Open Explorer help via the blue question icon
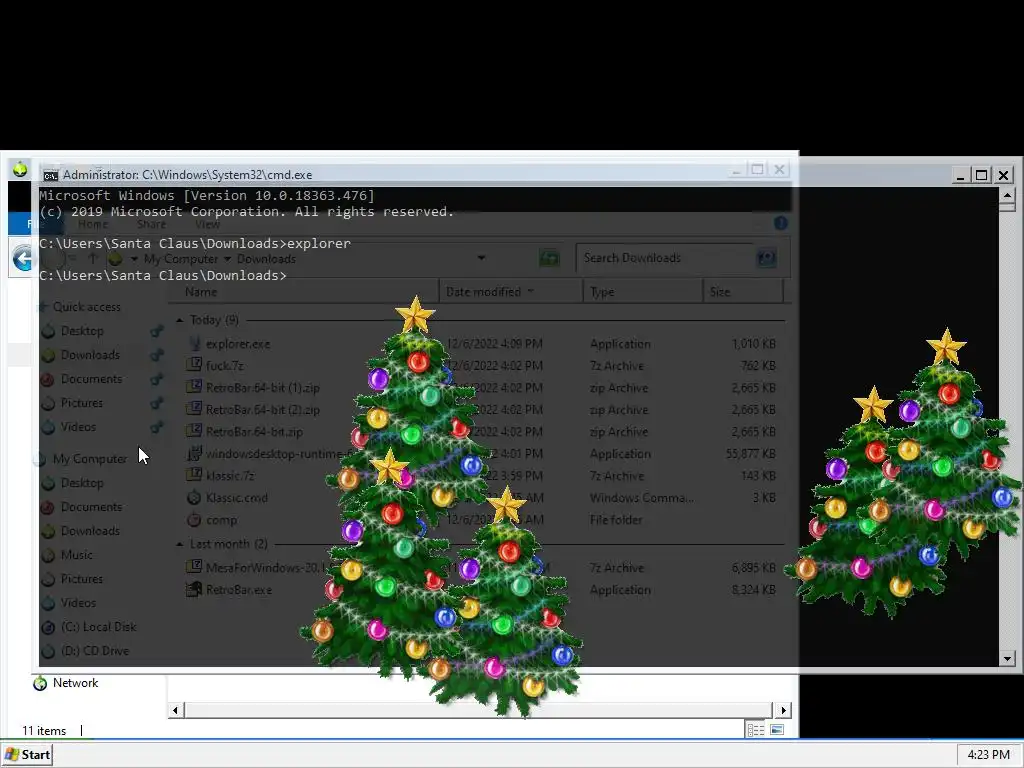Image resolution: width=1024 pixels, height=768 pixels. tap(780, 223)
